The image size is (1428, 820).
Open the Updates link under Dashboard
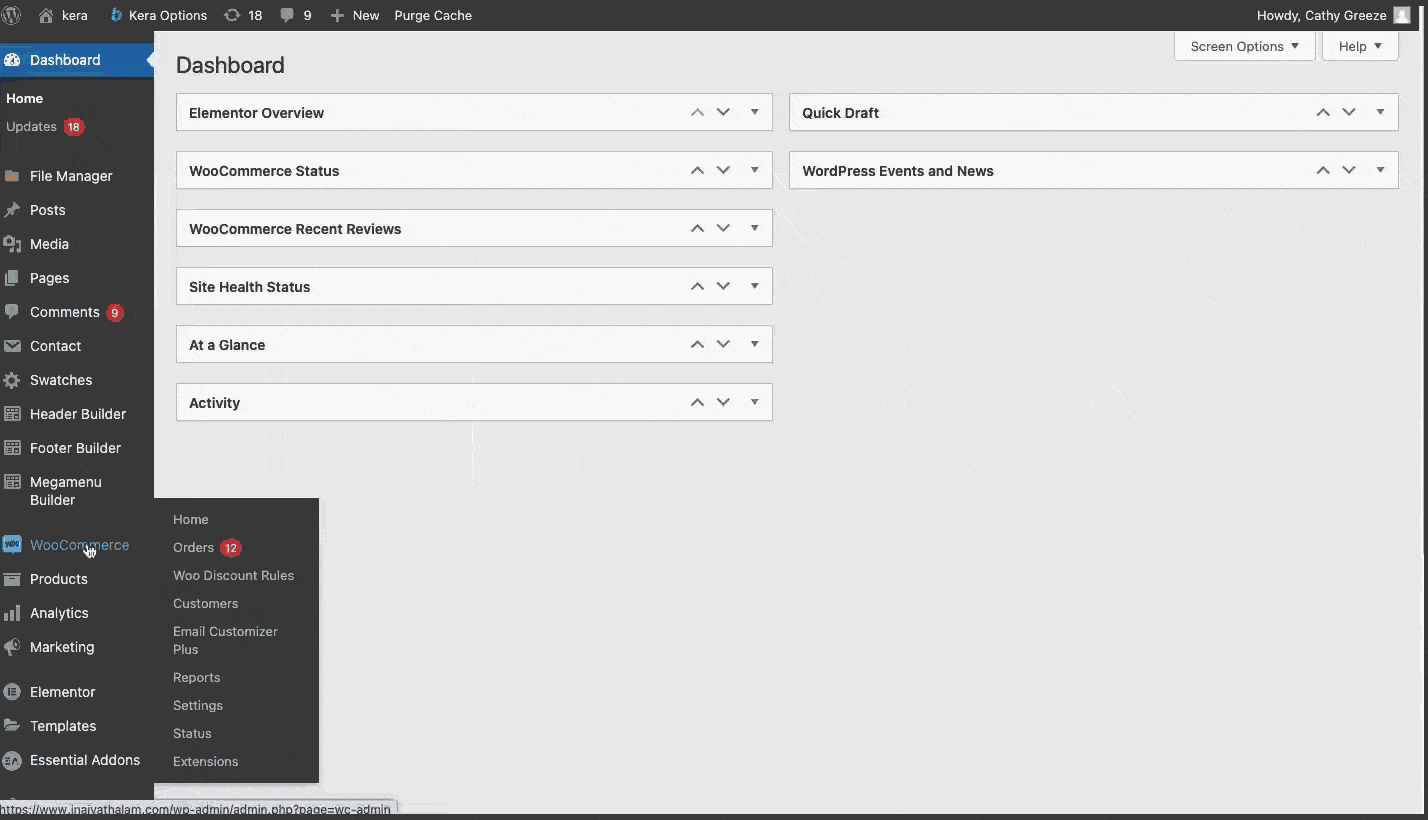[x=31, y=126]
